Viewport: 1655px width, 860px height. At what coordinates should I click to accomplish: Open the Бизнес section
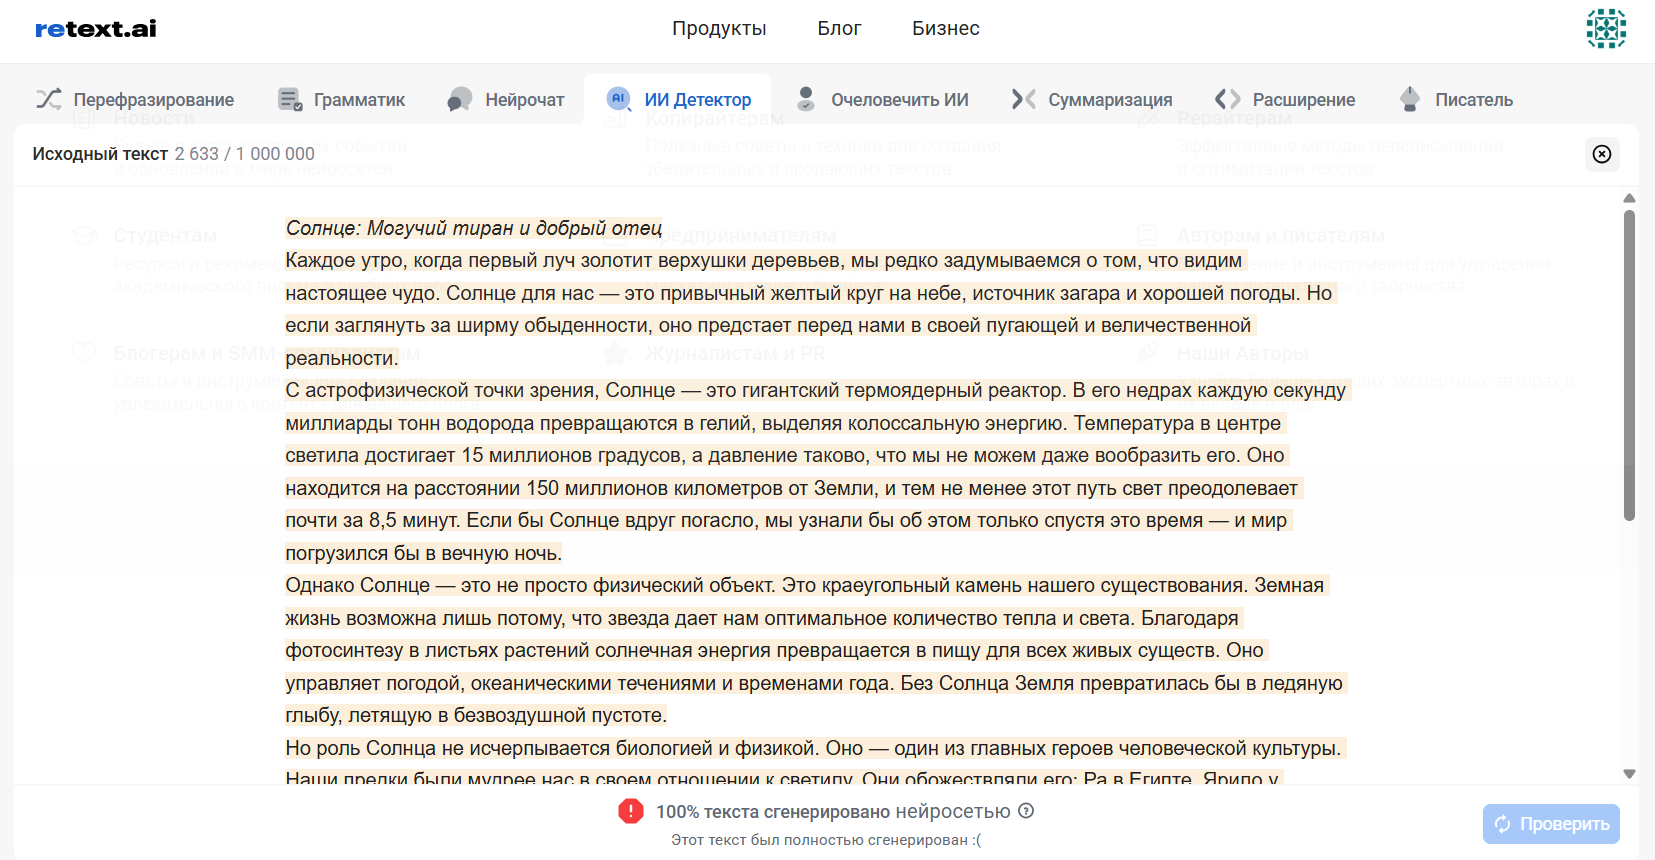pos(945,29)
